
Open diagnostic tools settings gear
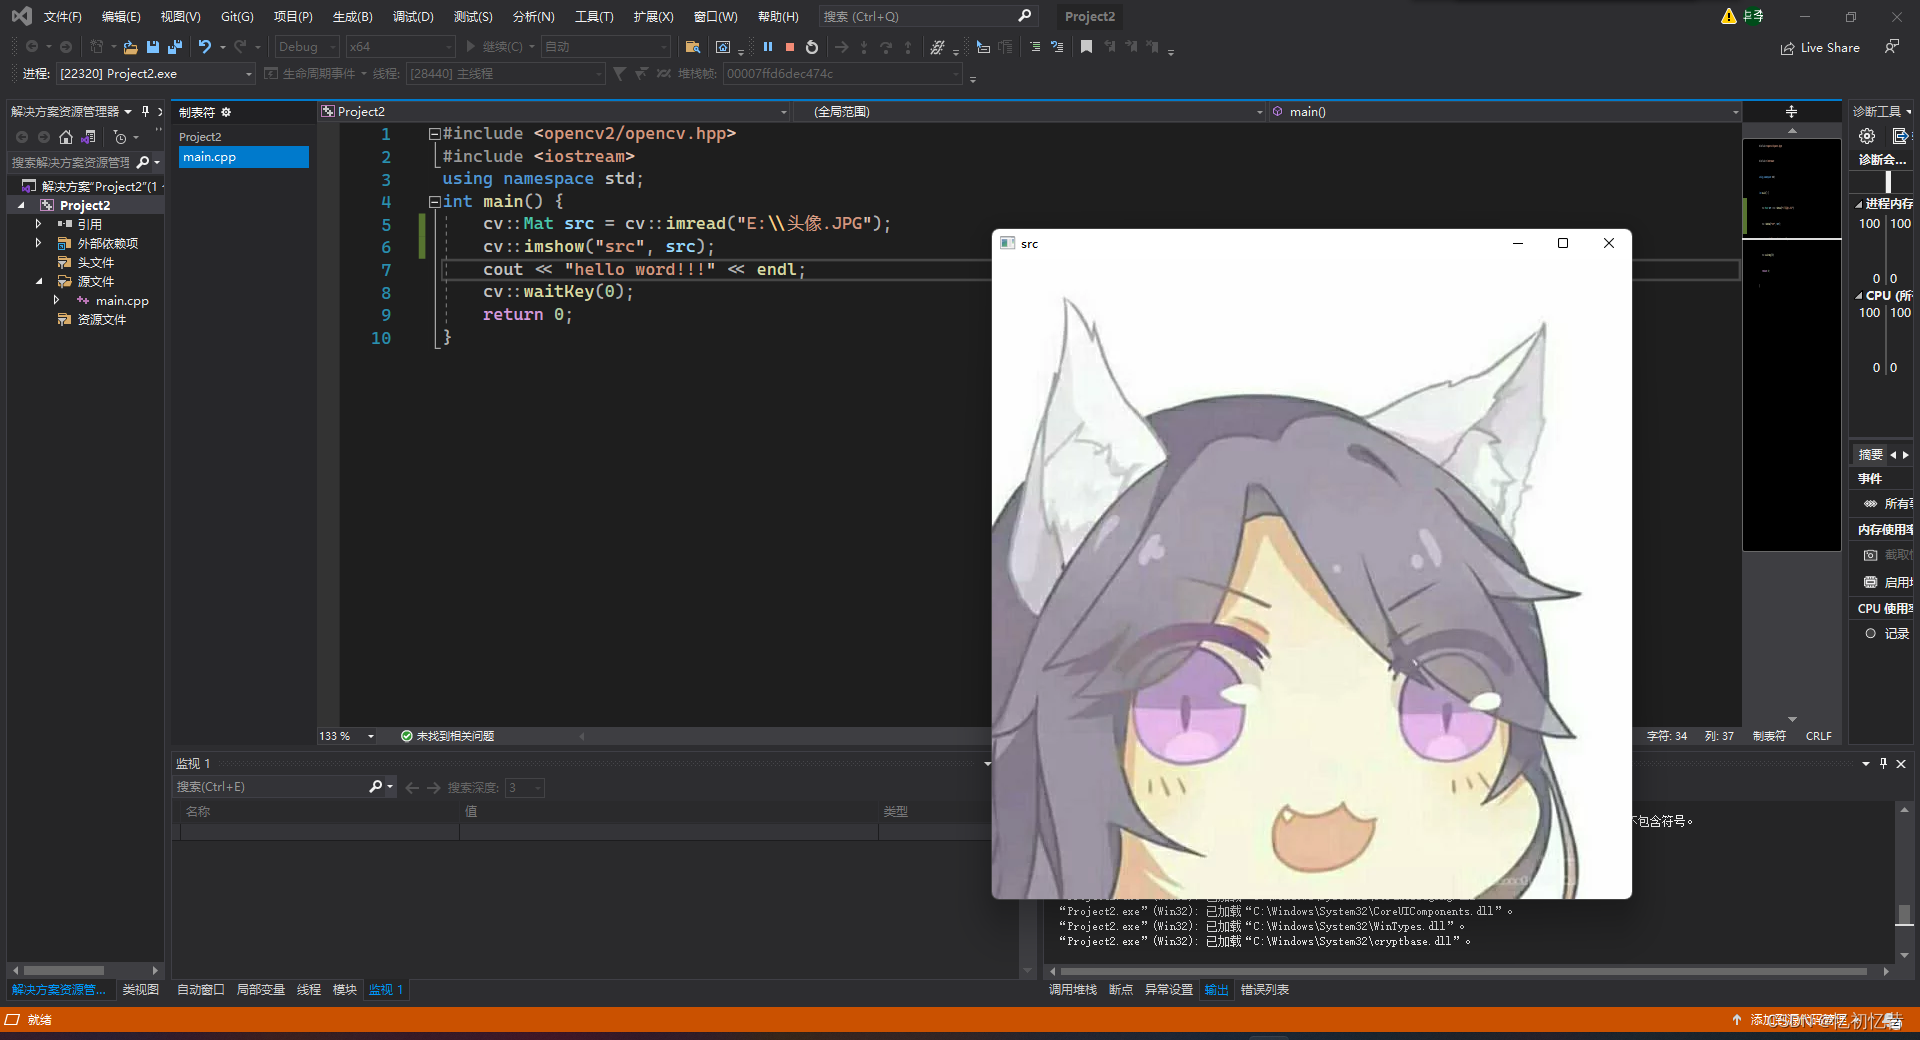tap(1867, 136)
